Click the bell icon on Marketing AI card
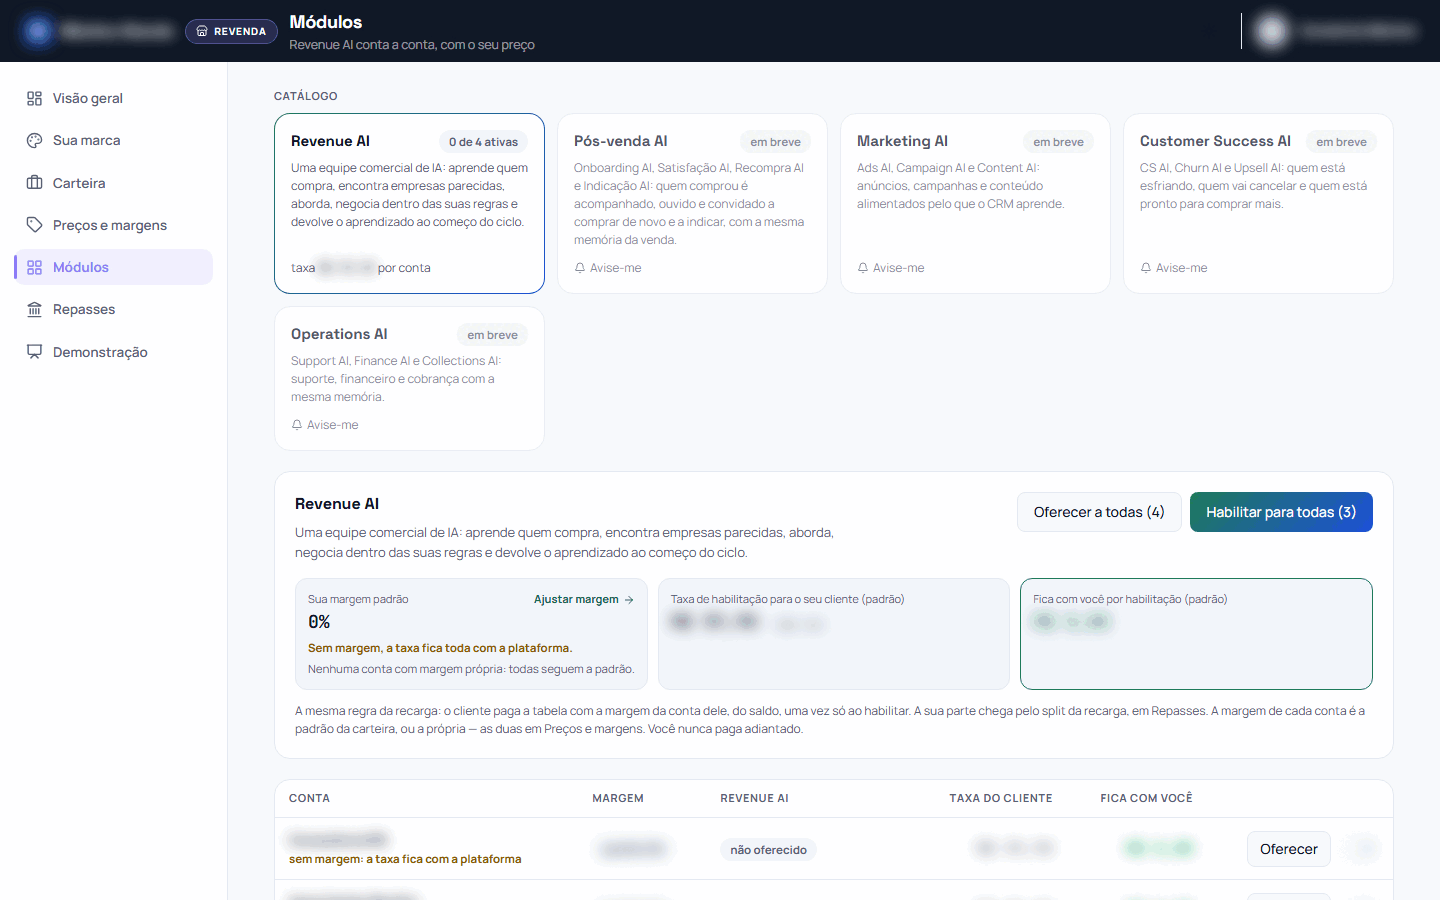The width and height of the screenshot is (1440, 900). 863,268
